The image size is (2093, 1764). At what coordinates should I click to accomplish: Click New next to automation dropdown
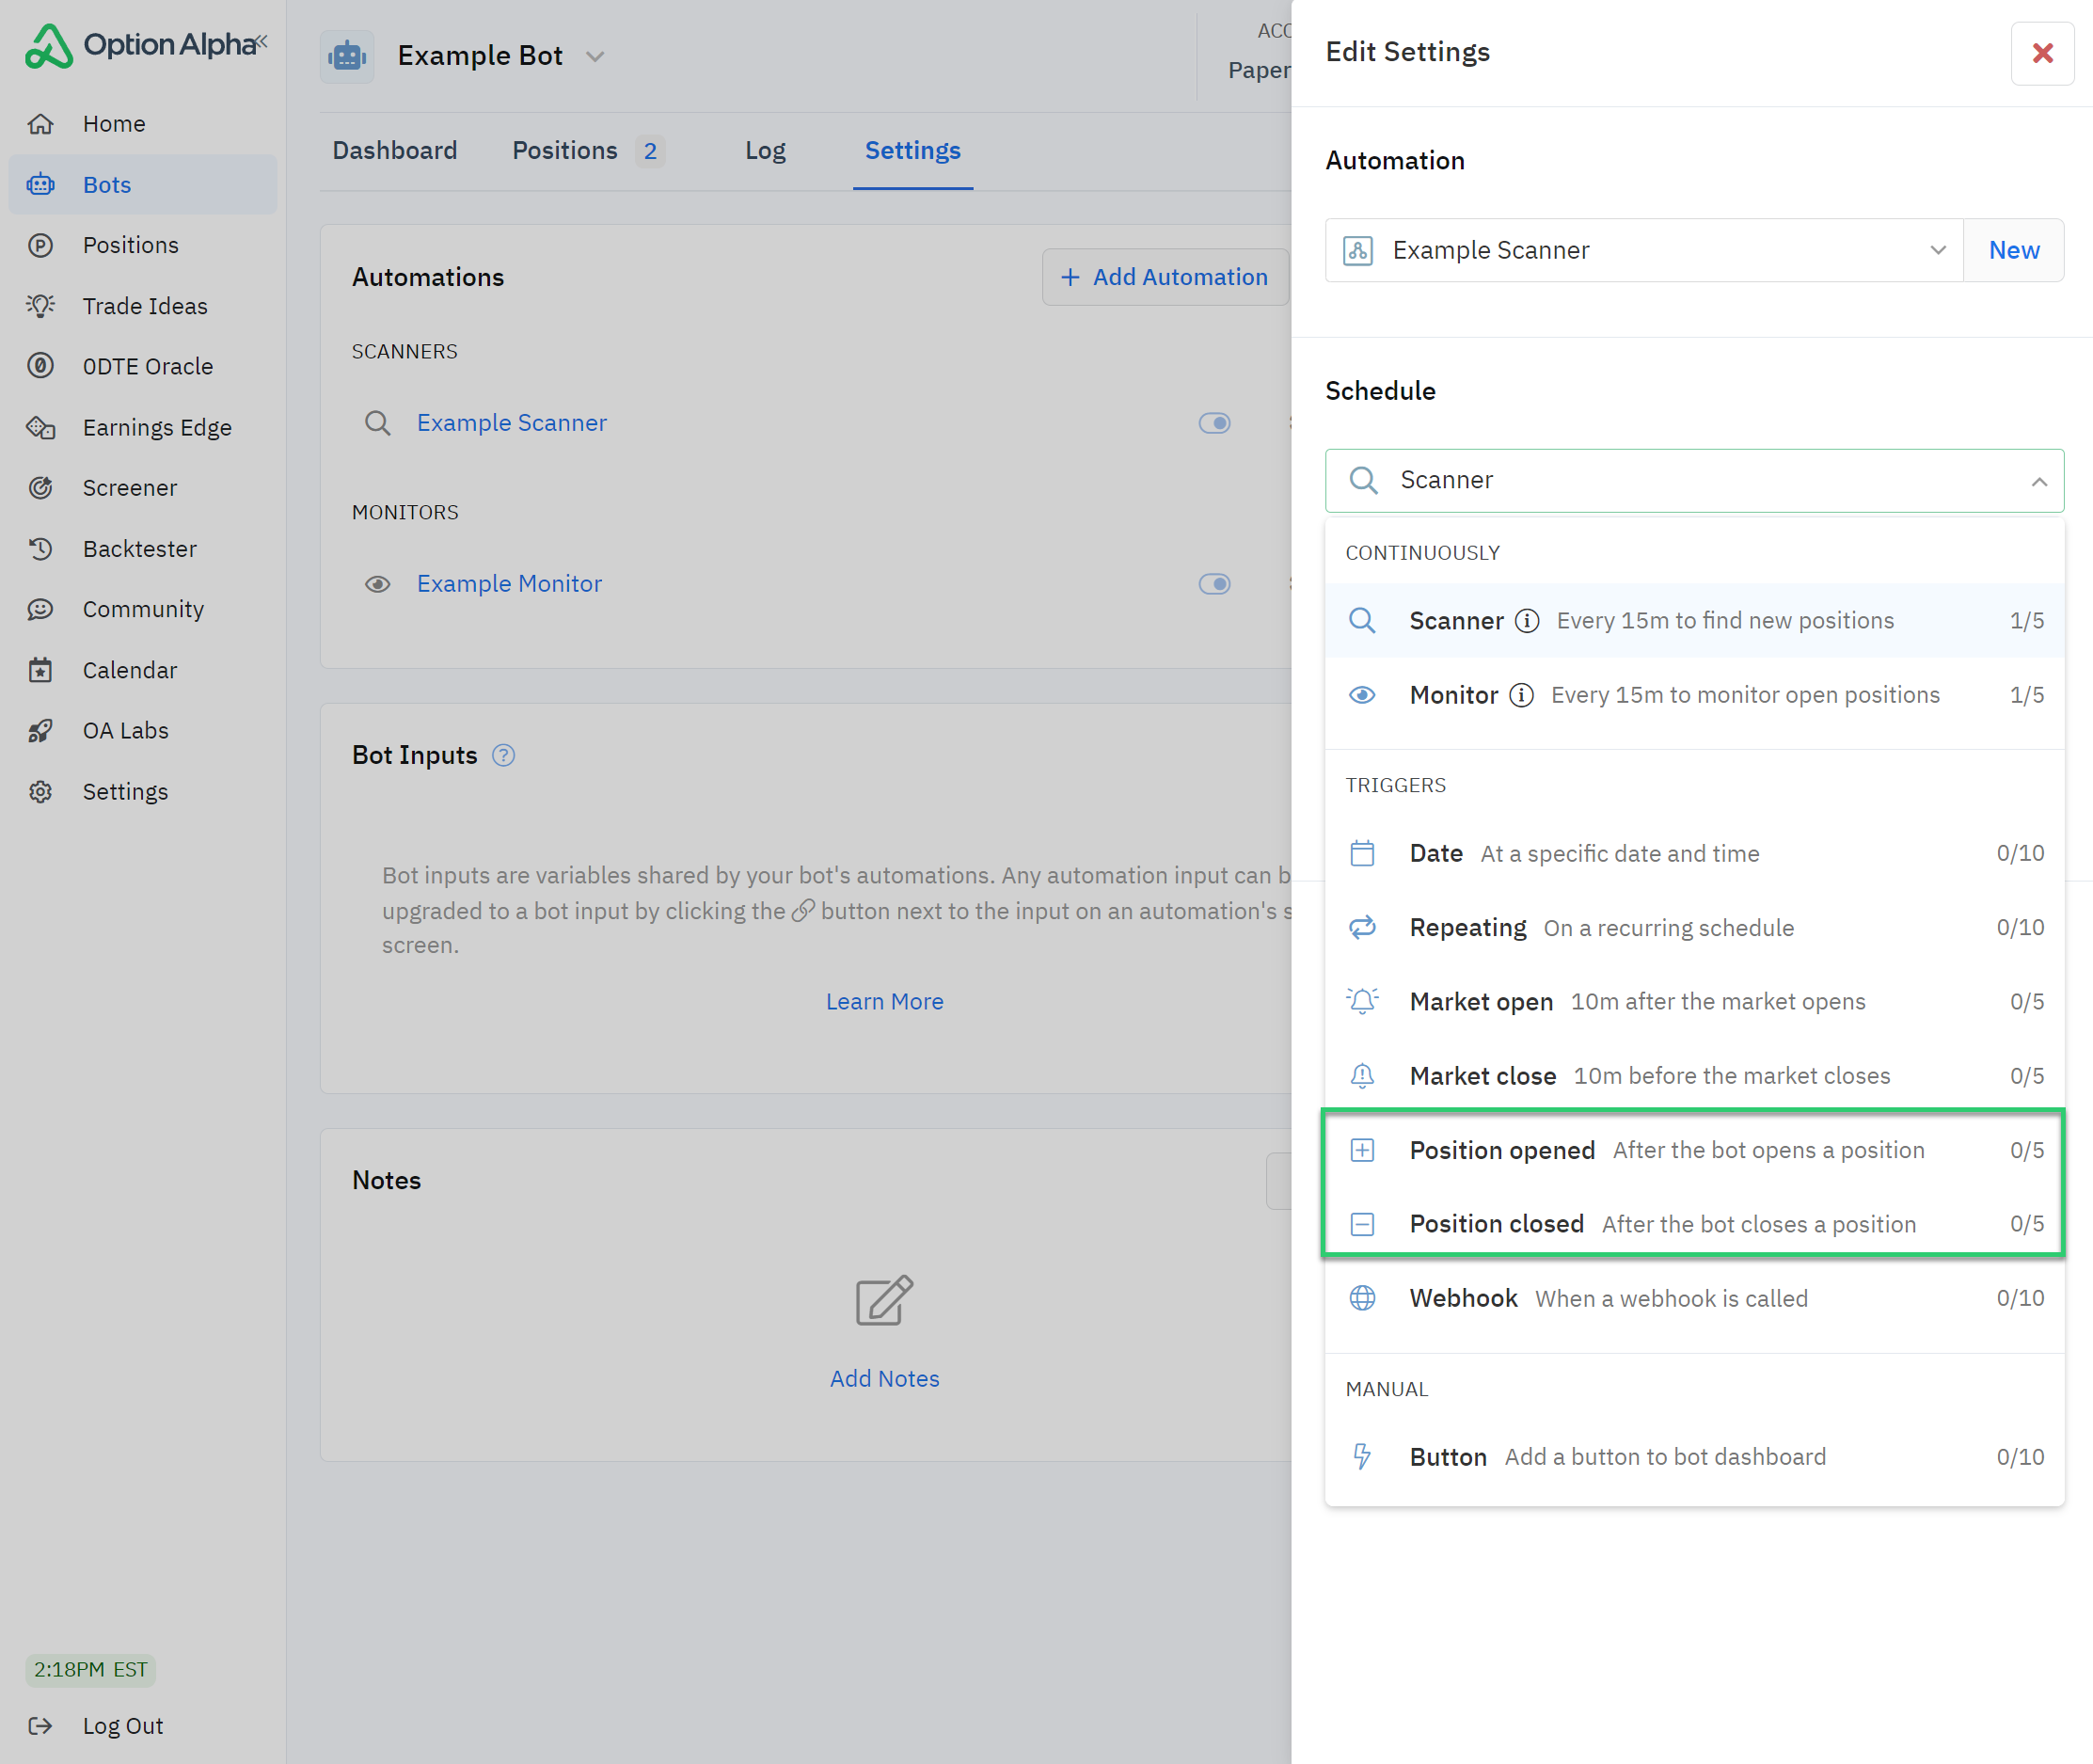click(2013, 250)
